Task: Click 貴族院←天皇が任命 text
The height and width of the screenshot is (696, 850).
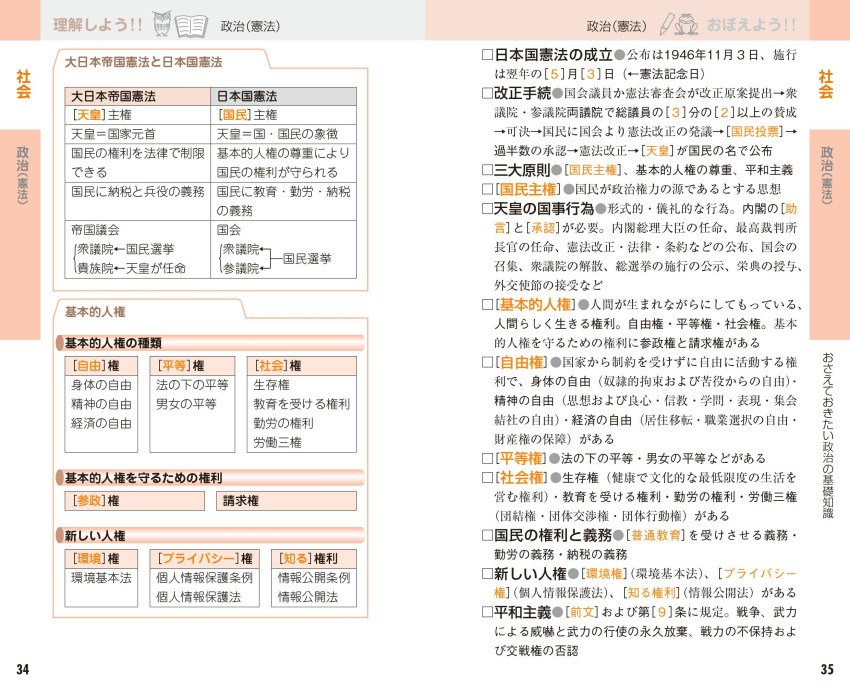Action: (132, 268)
